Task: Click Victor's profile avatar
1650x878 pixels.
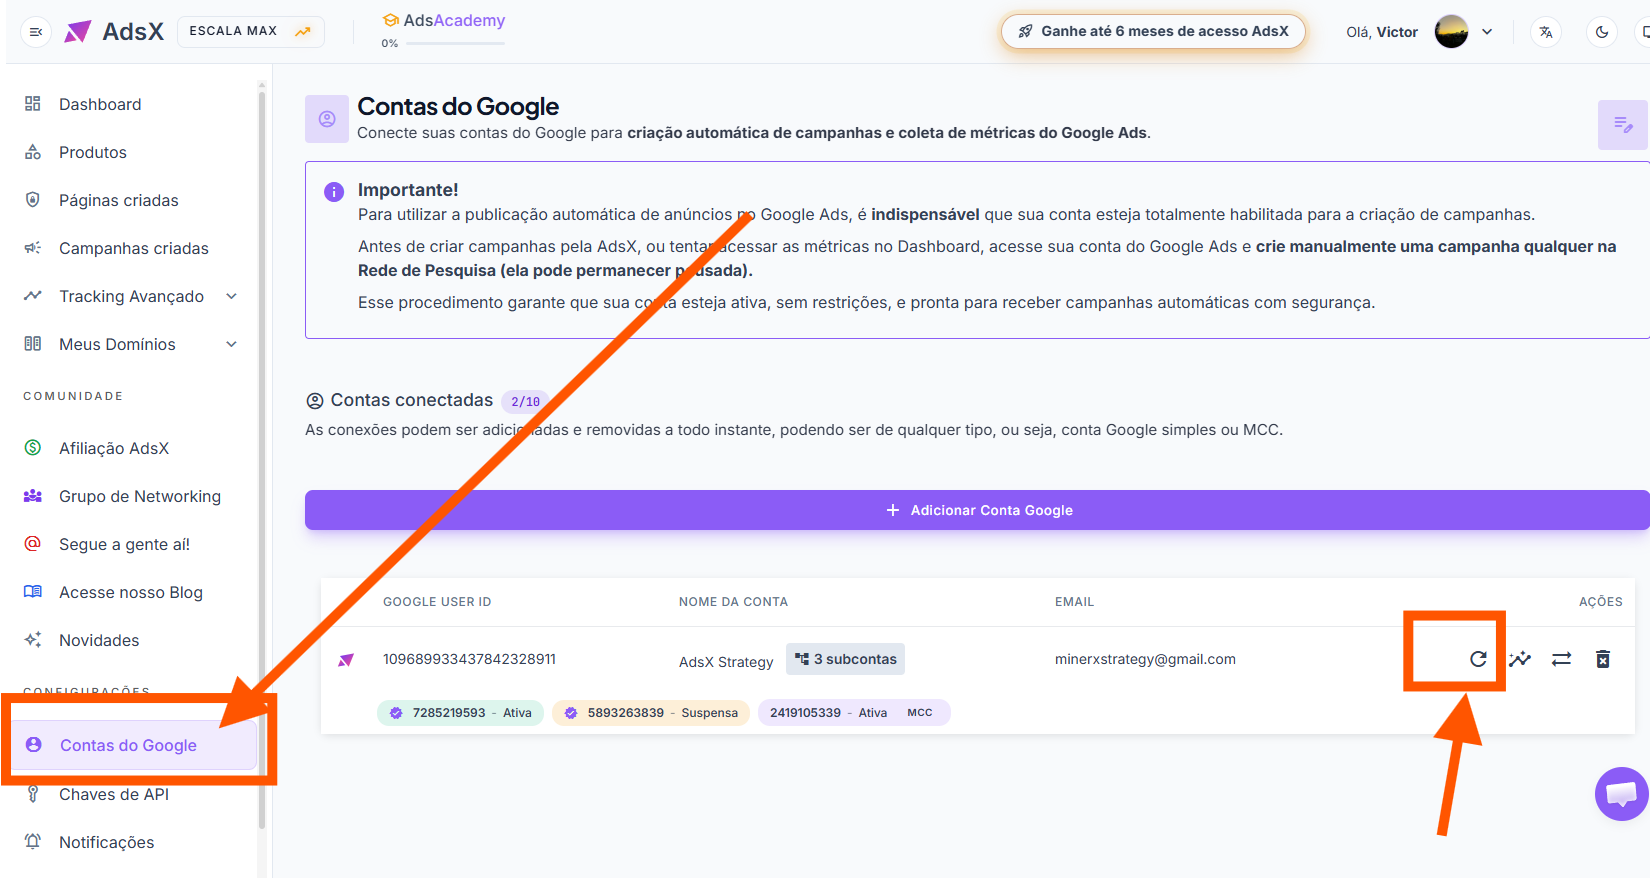Action: pos(1452,32)
